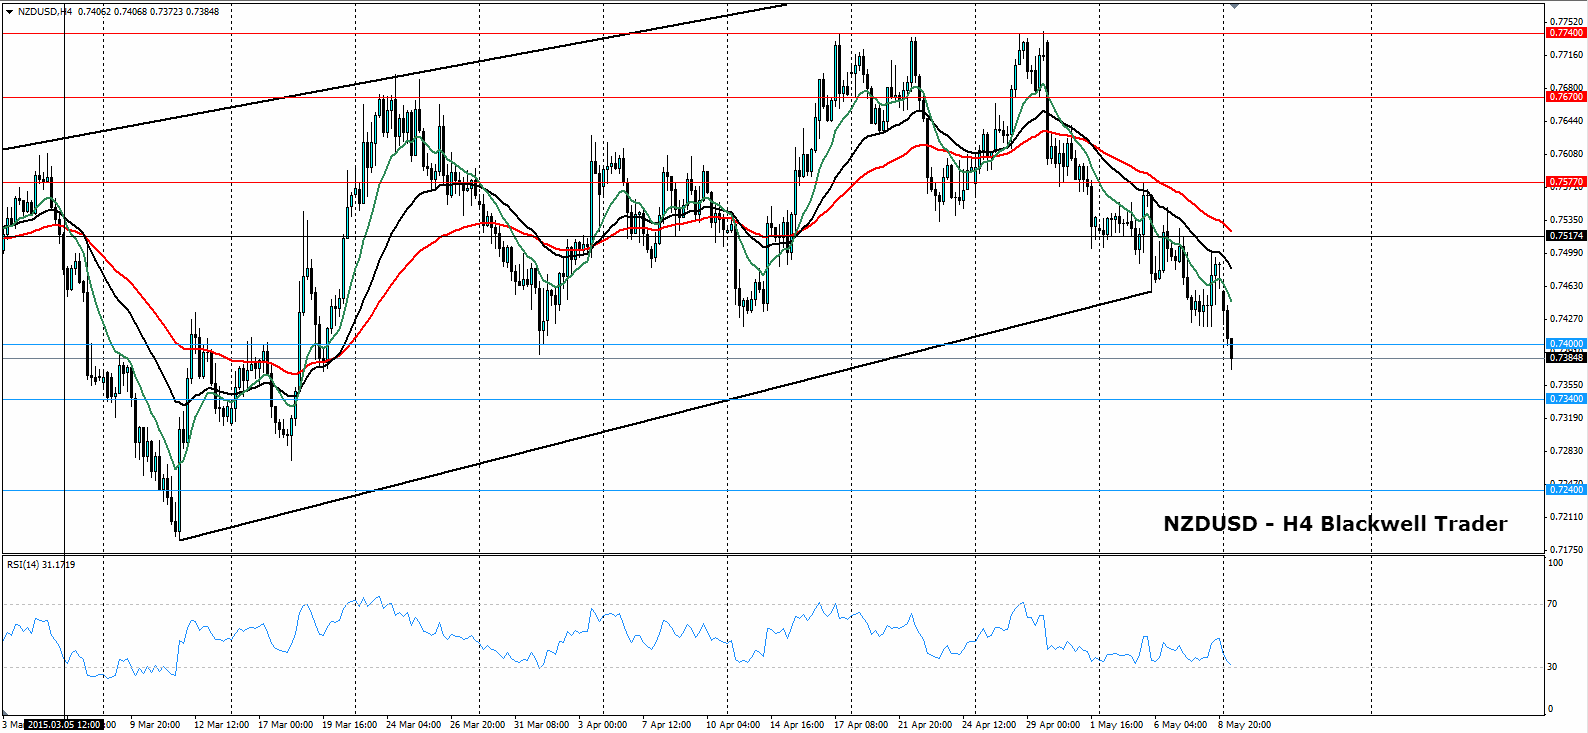This screenshot has width=1588, height=733.
Task: Click the RSI scale value 70
Action: (x=1552, y=604)
